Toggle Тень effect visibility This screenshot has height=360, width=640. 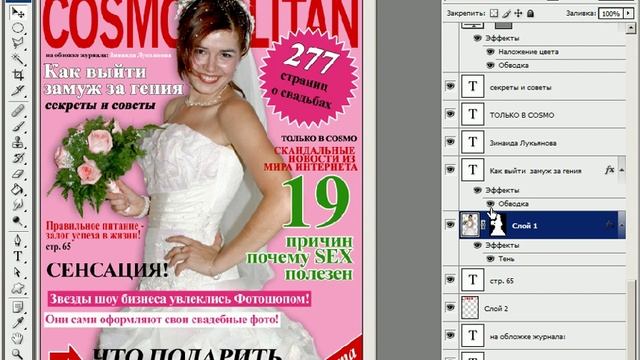click(x=491, y=259)
